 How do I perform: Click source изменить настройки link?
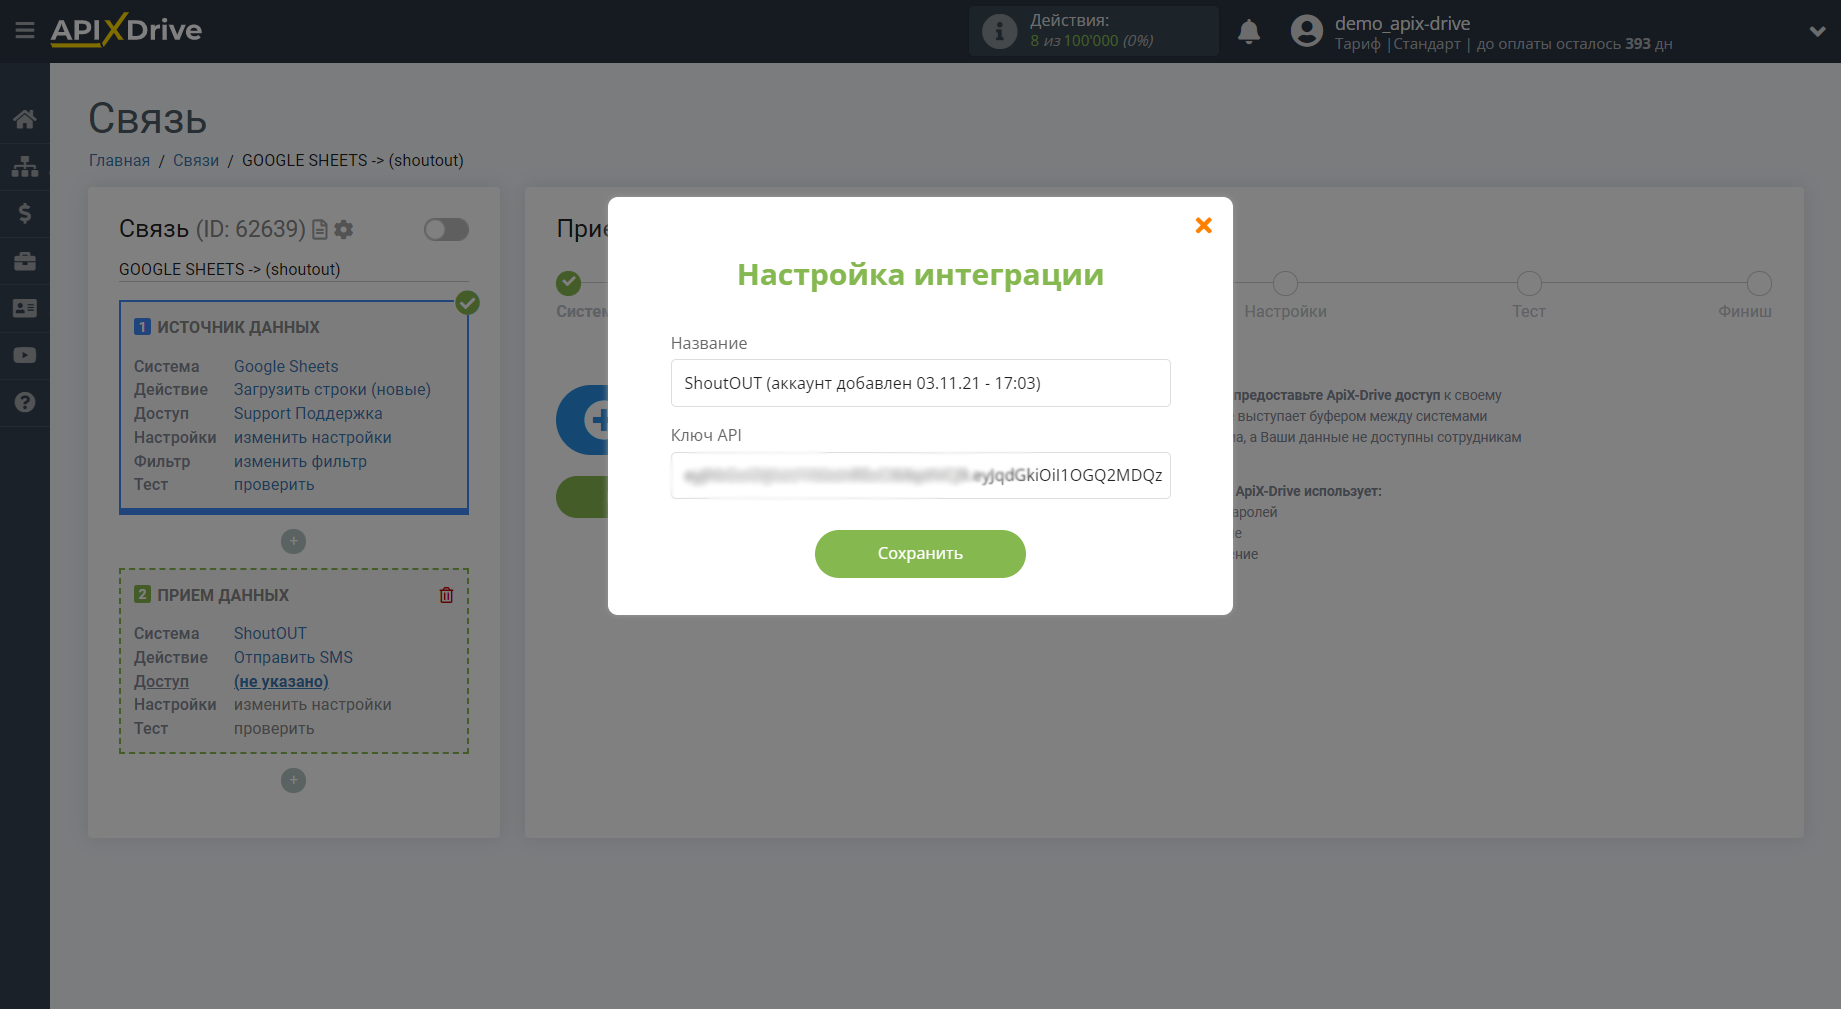[x=313, y=438]
